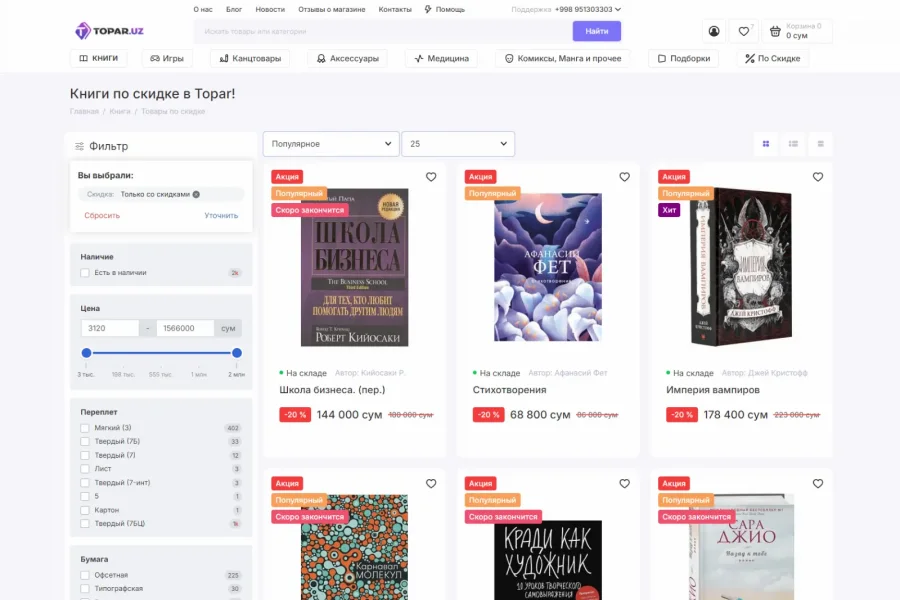Screen dimensions: 900x600
Task: Click the Подборки category icon
Action: coord(662,58)
